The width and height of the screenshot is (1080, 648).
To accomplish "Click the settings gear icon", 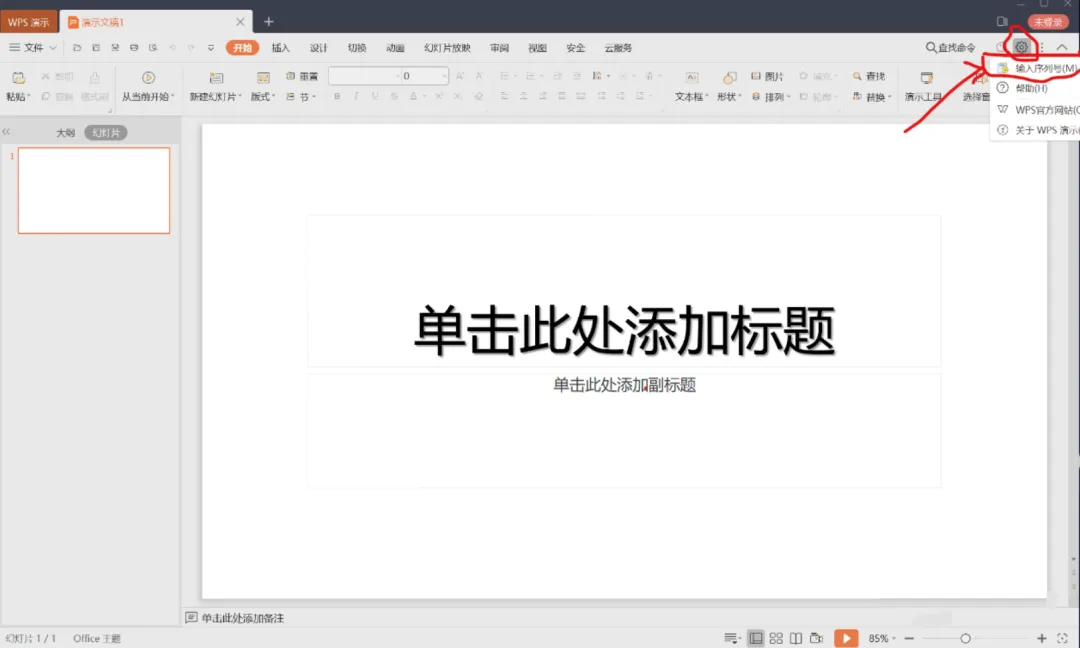I will coord(1021,48).
